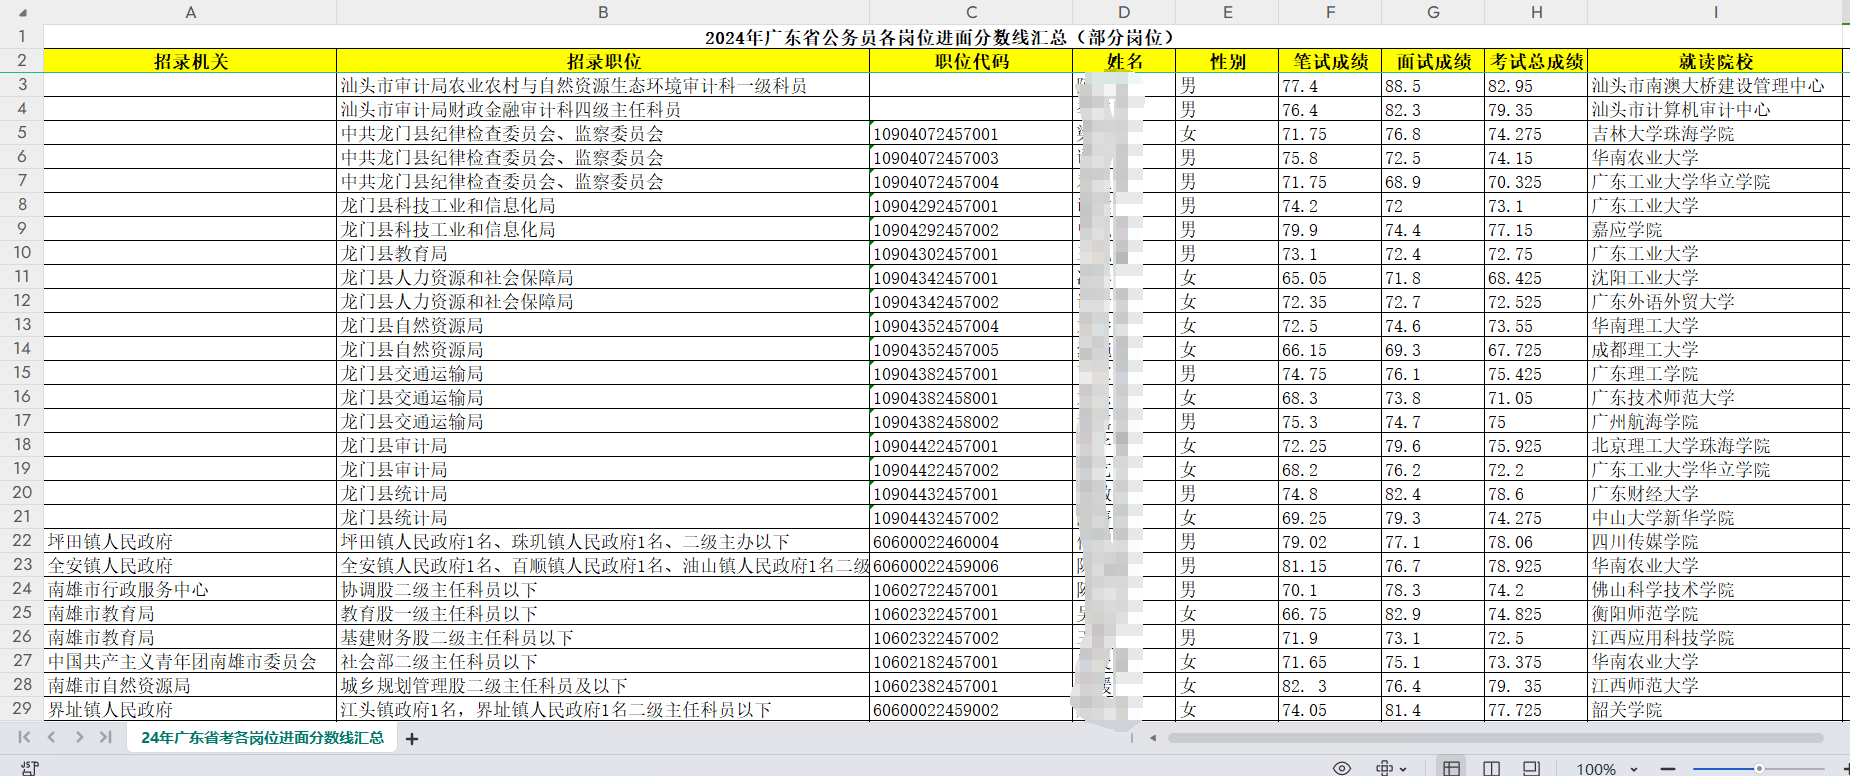
Task: Click the select-all corner triangle
Action: pos(22,13)
